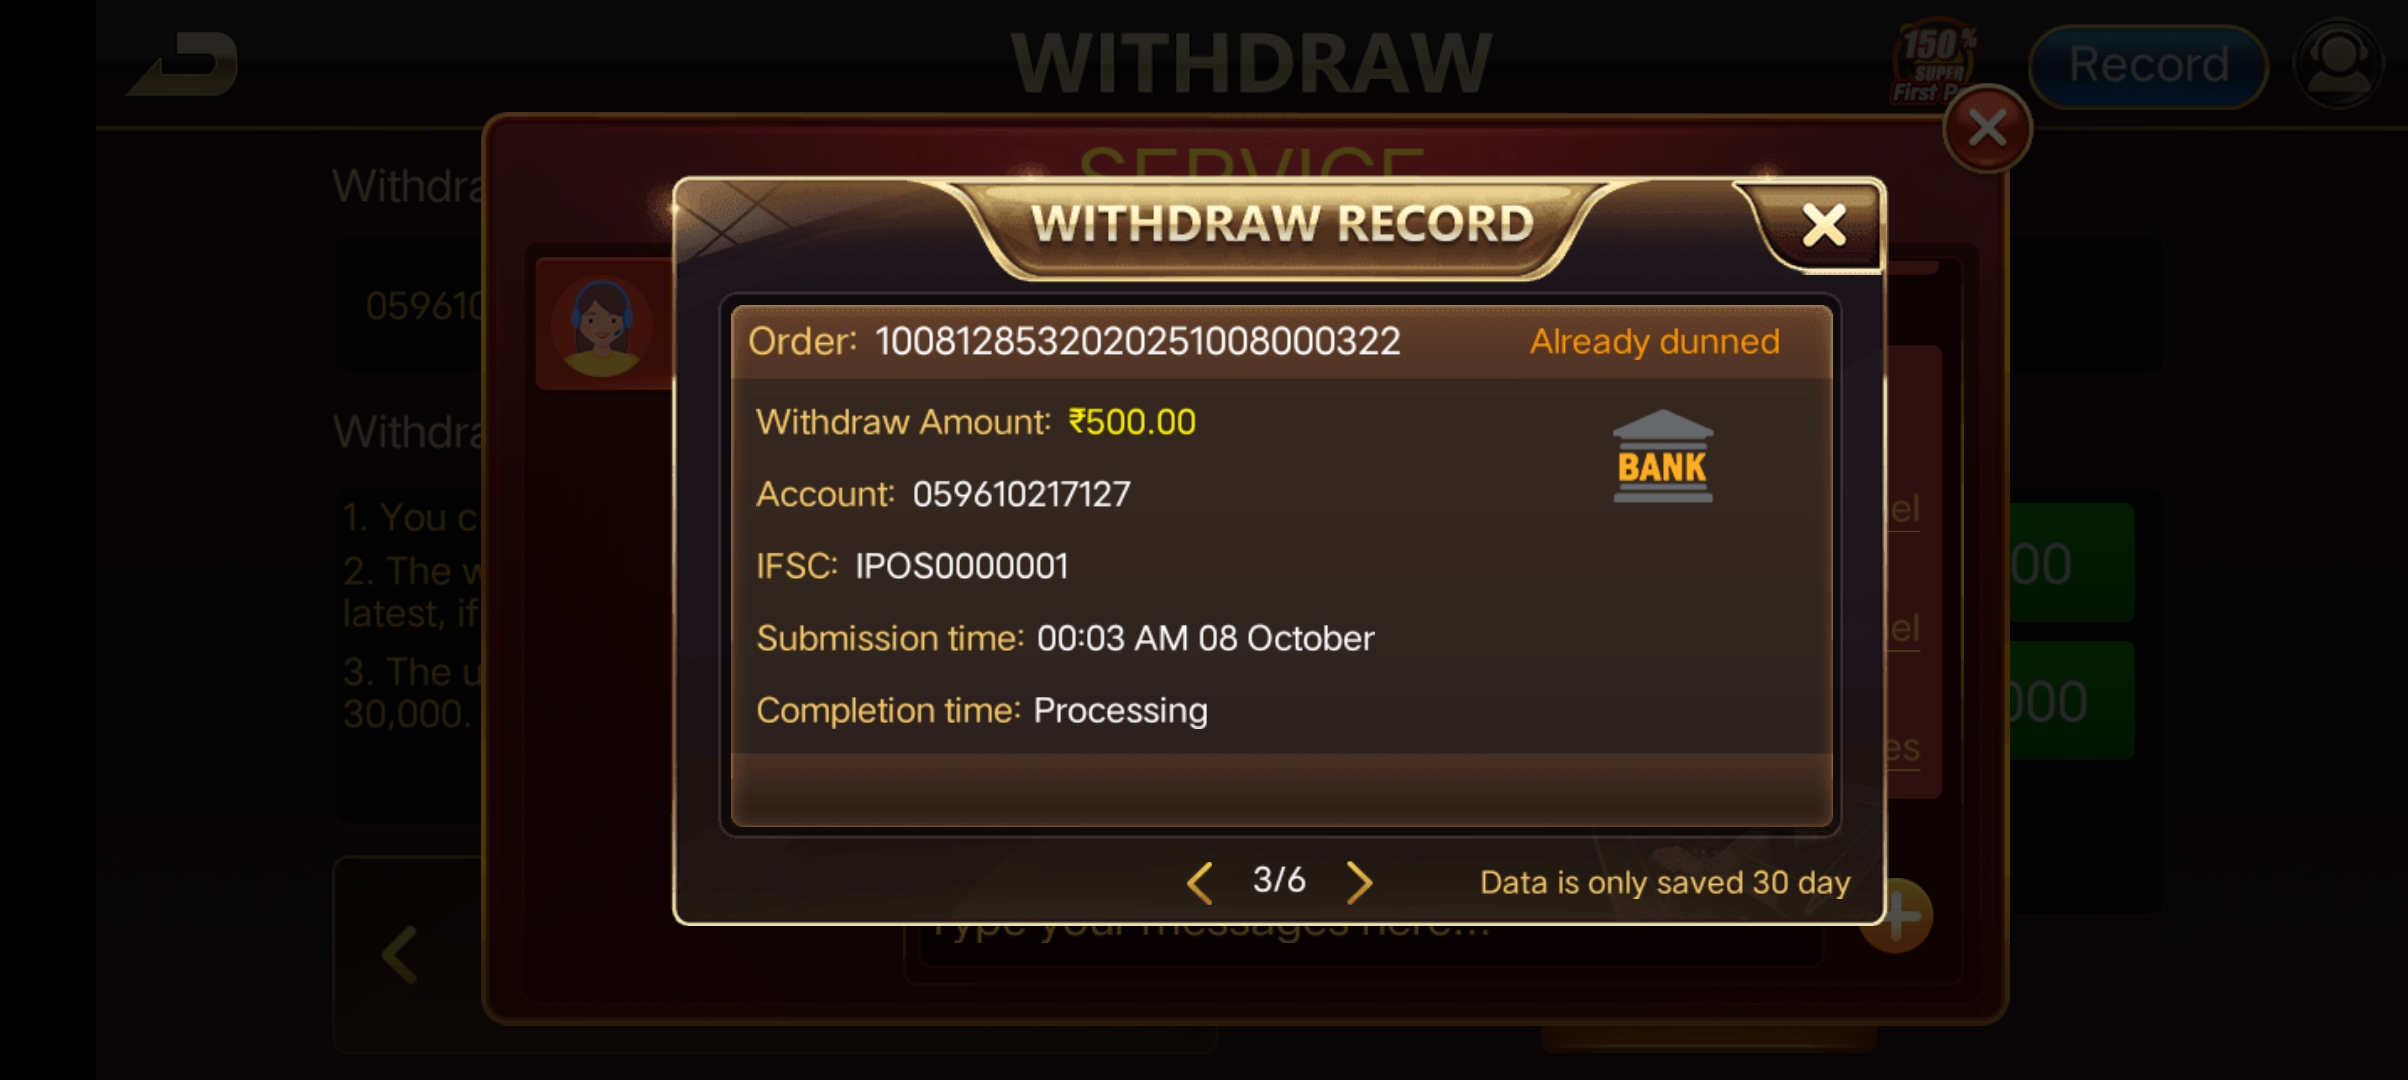Click the Already dunned status label
The height and width of the screenshot is (1080, 2408).
tap(1654, 342)
